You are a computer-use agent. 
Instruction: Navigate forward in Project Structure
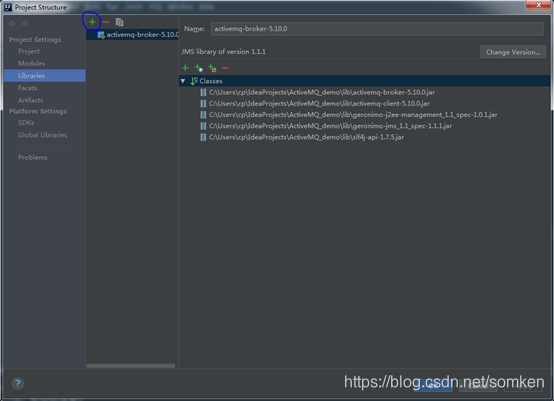pyautogui.click(x=25, y=24)
